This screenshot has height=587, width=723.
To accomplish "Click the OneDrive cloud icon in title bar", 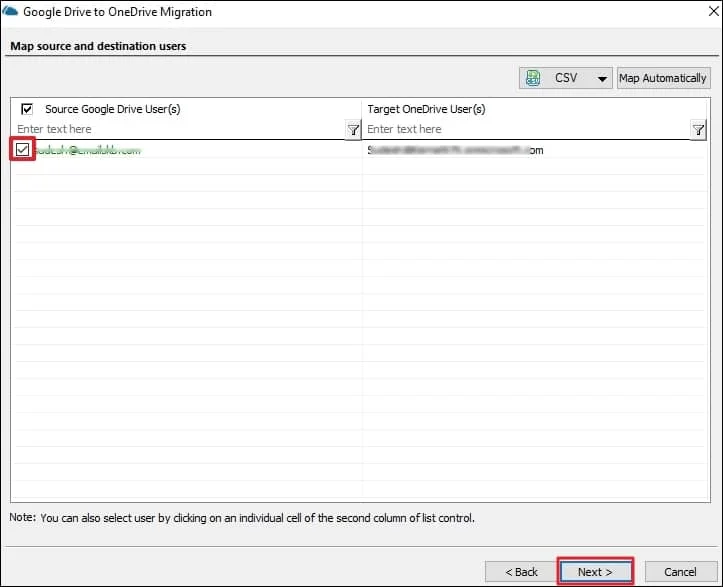I will [10, 11].
